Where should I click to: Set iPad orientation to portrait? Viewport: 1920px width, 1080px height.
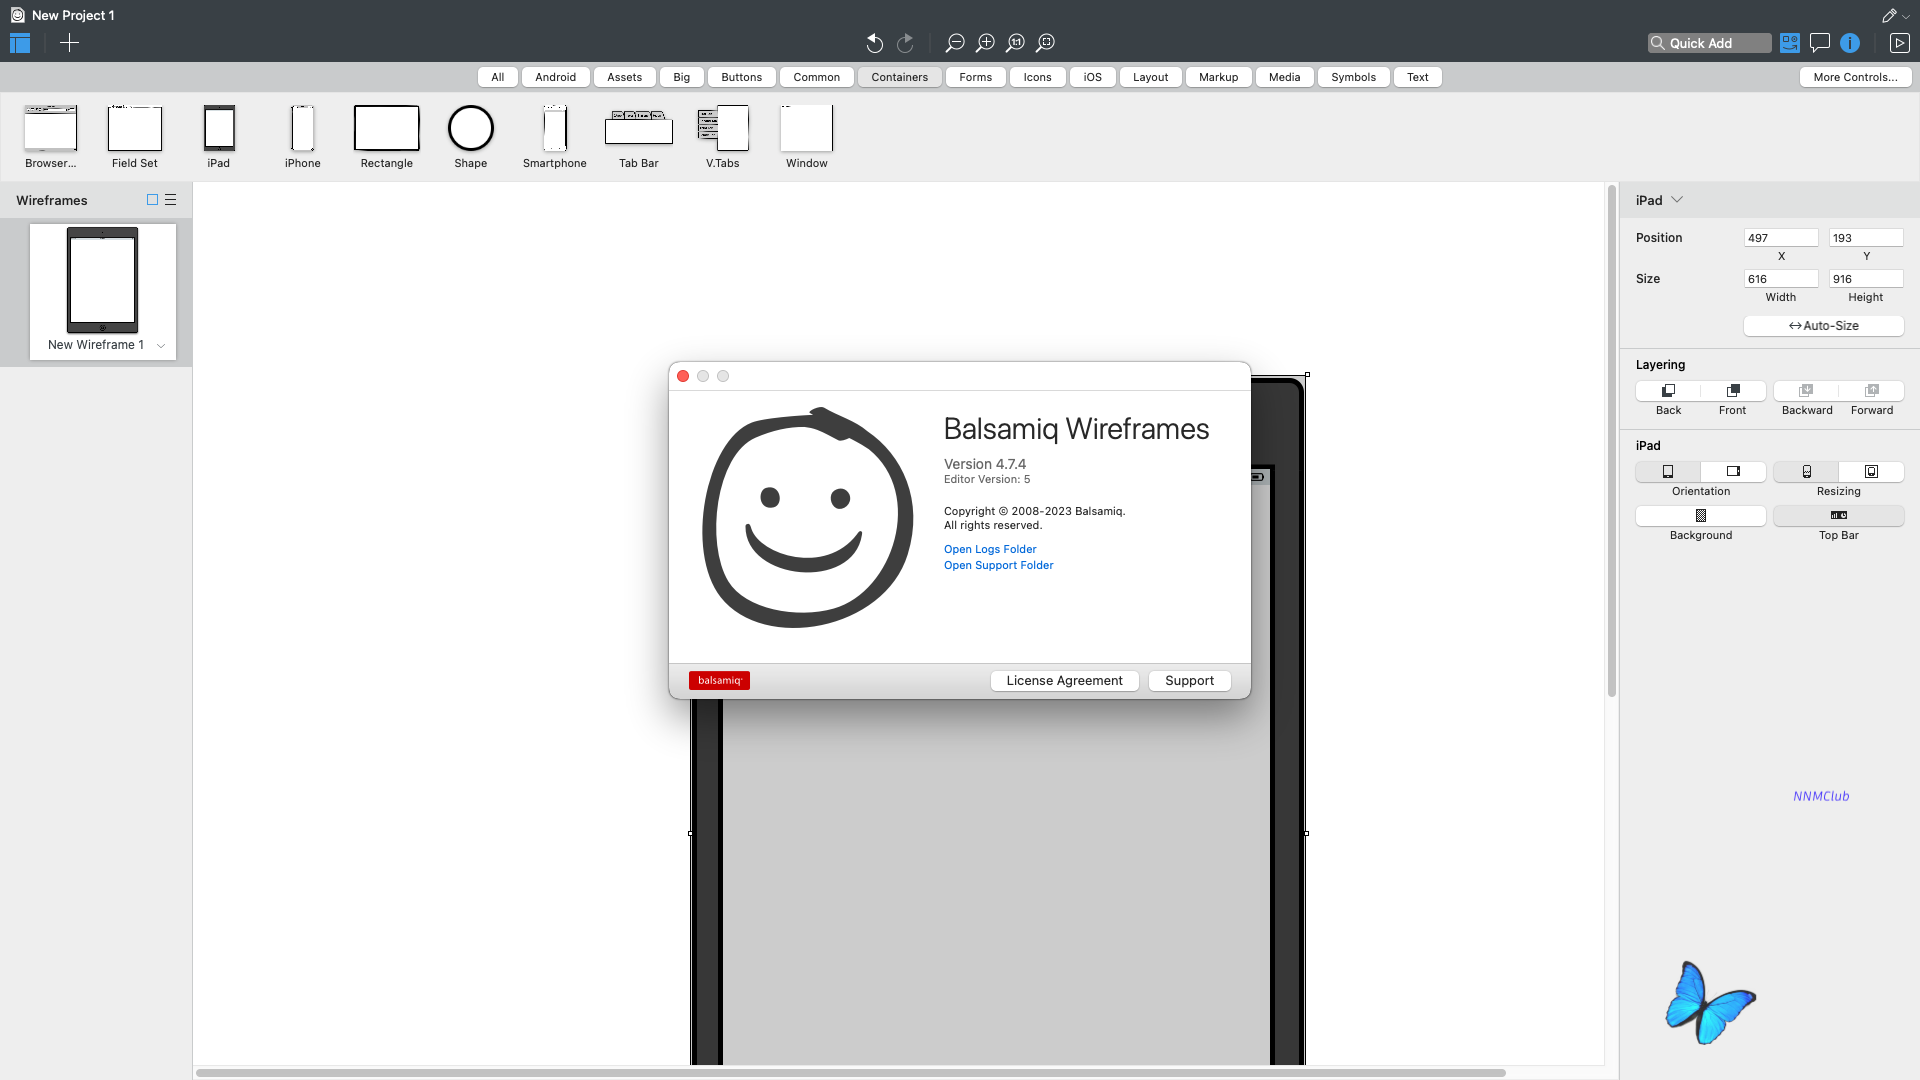[x=1668, y=472]
